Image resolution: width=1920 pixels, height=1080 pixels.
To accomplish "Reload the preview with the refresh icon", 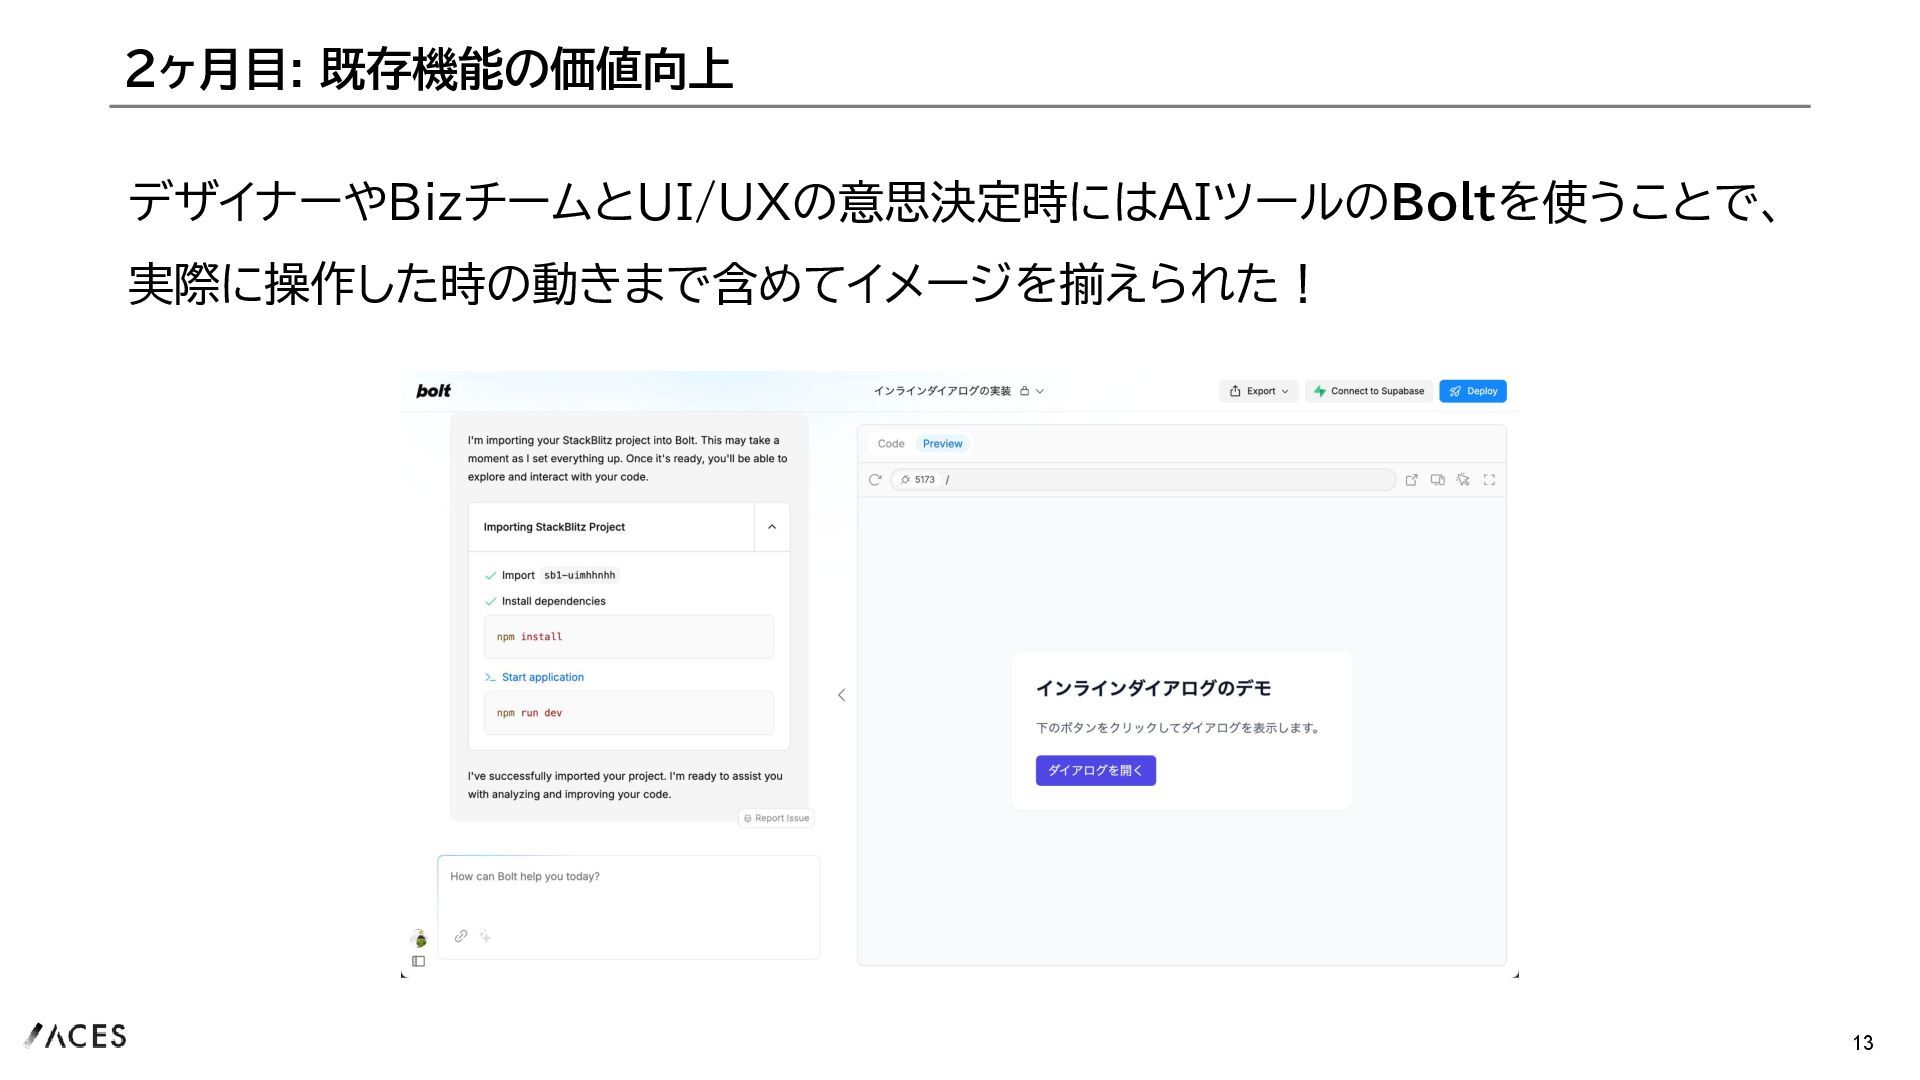I will (875, 480).
